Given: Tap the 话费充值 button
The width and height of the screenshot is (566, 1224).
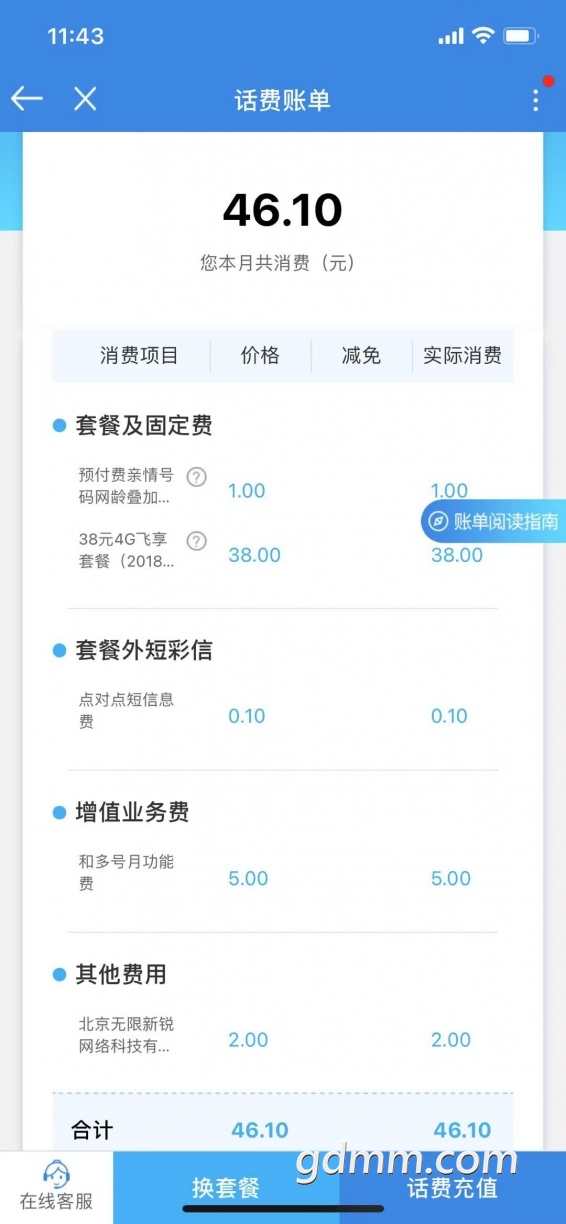Looking at the screenshot, I should tap(453, 1188).
